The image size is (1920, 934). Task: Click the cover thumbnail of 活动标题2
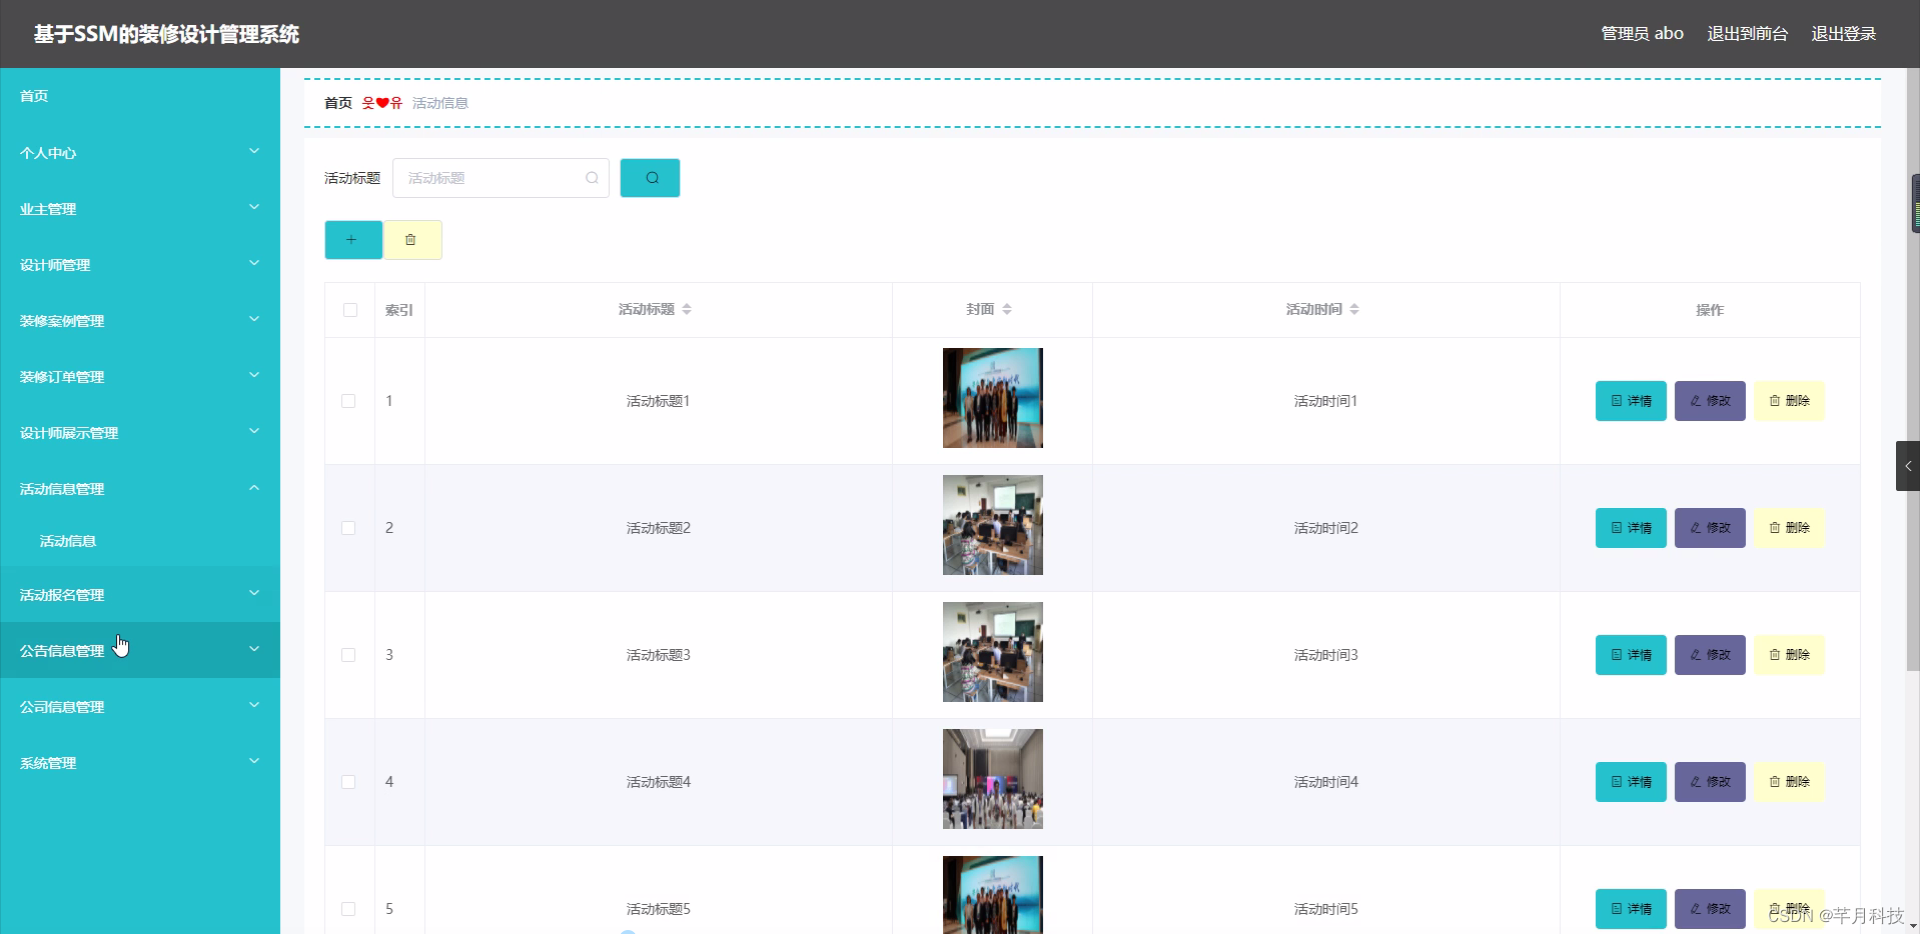coord(991,525)
